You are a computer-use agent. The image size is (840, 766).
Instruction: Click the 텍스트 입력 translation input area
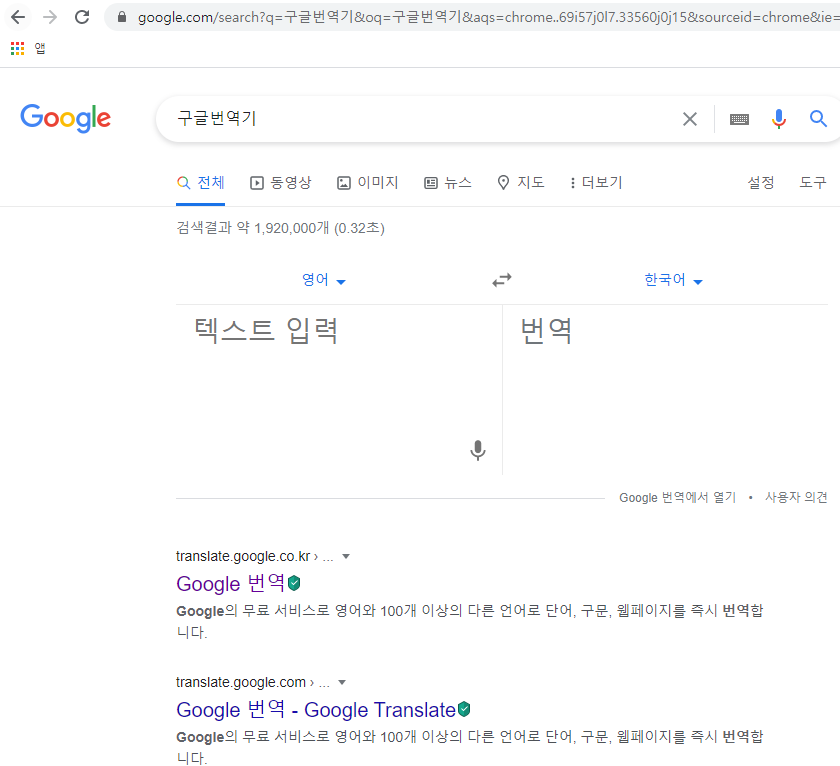(339, 389)
